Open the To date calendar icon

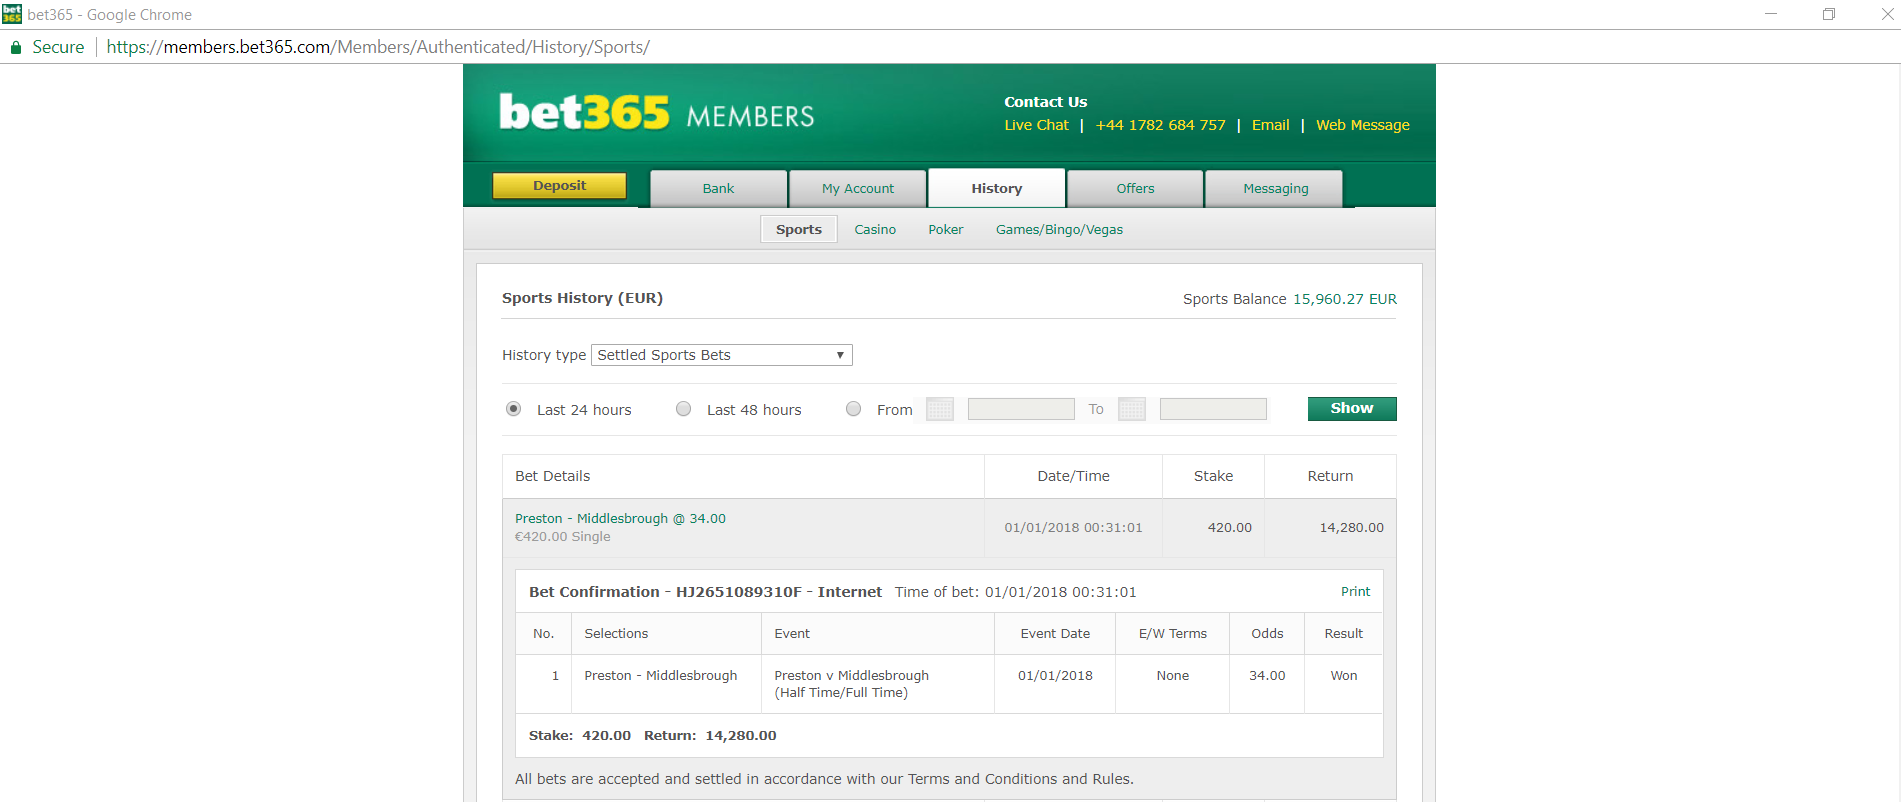(1132, 409)
